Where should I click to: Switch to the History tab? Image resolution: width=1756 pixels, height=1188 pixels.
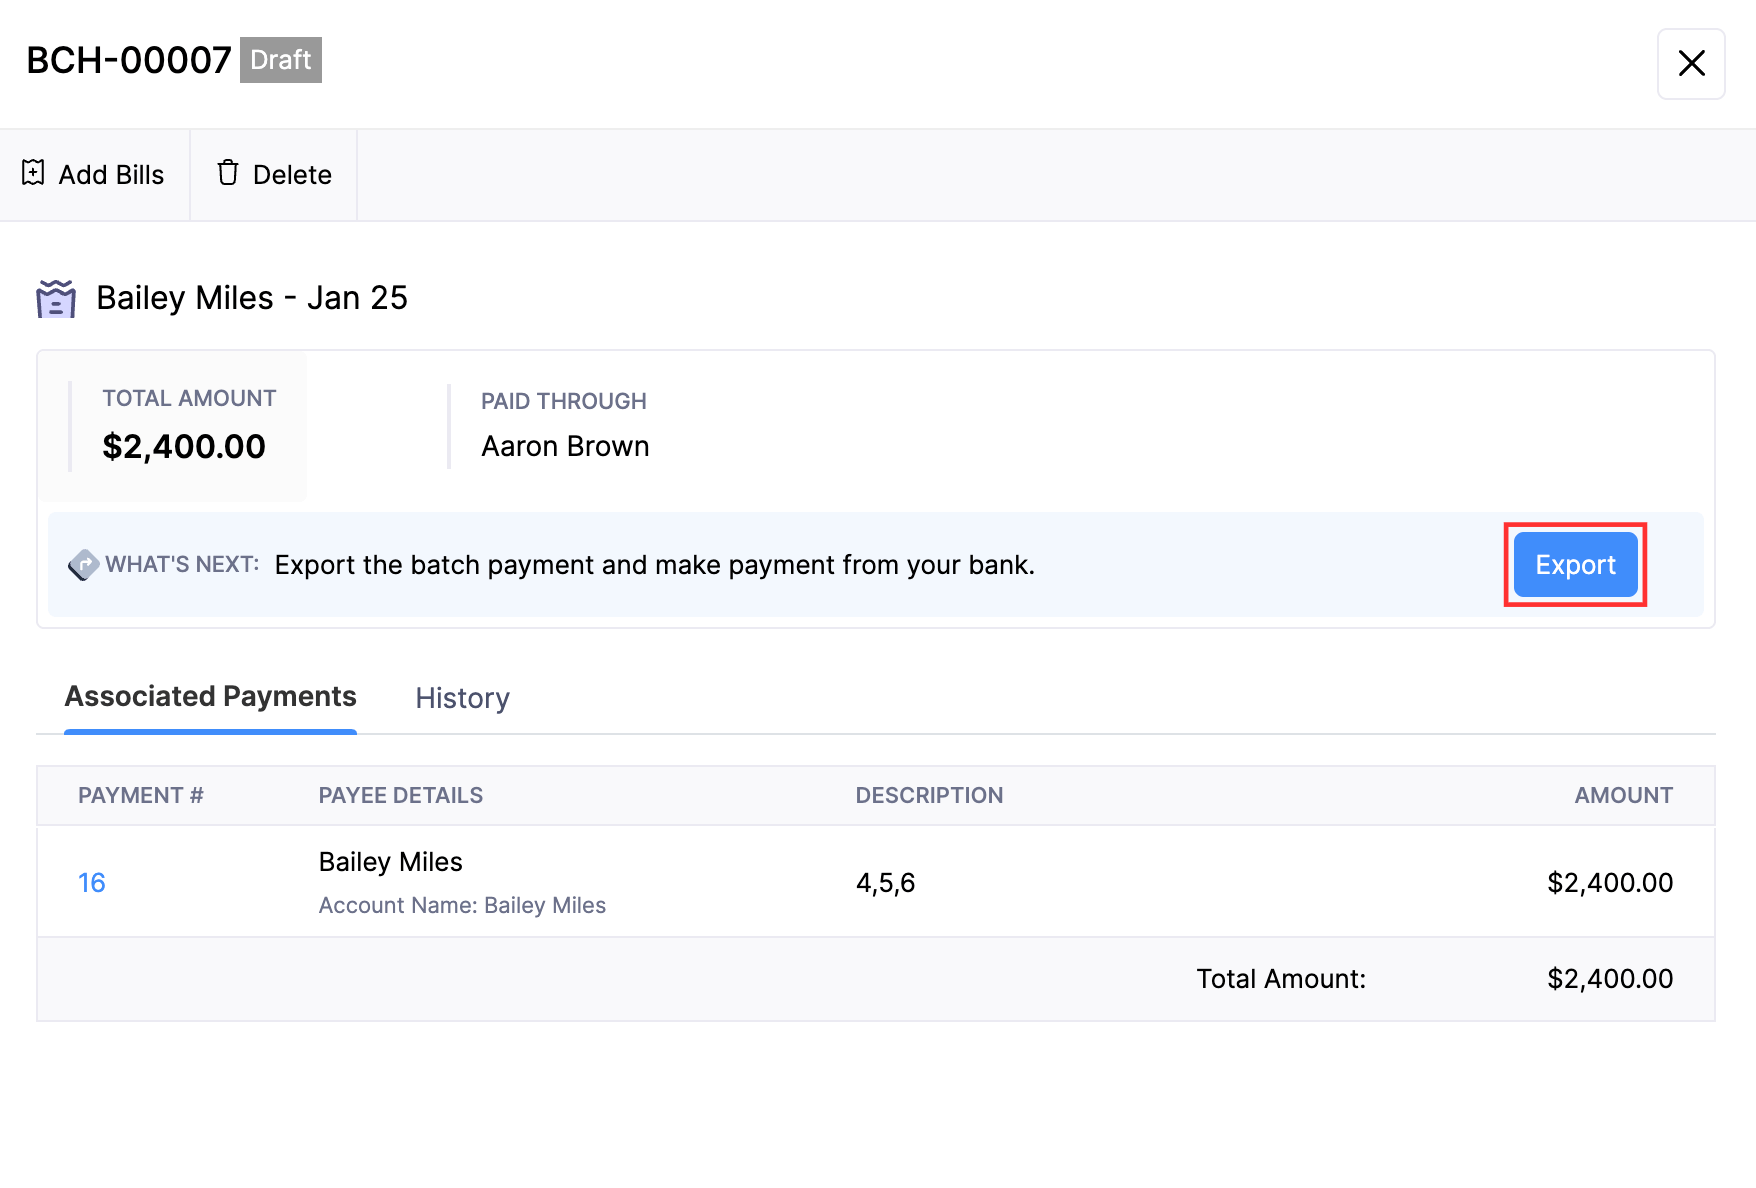tap(462, 698)
